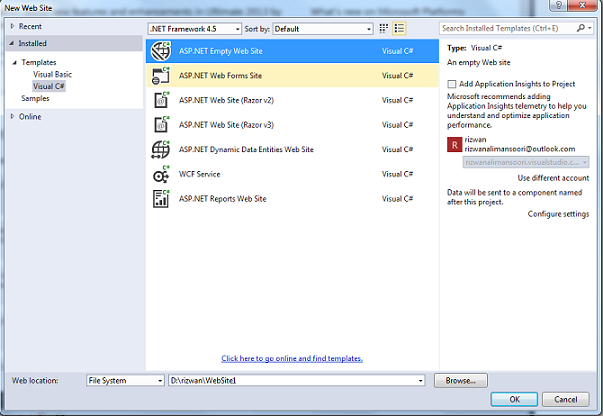
Task: Select the ASP.NET Empty Web Site template icon
Action: [161, 51]
